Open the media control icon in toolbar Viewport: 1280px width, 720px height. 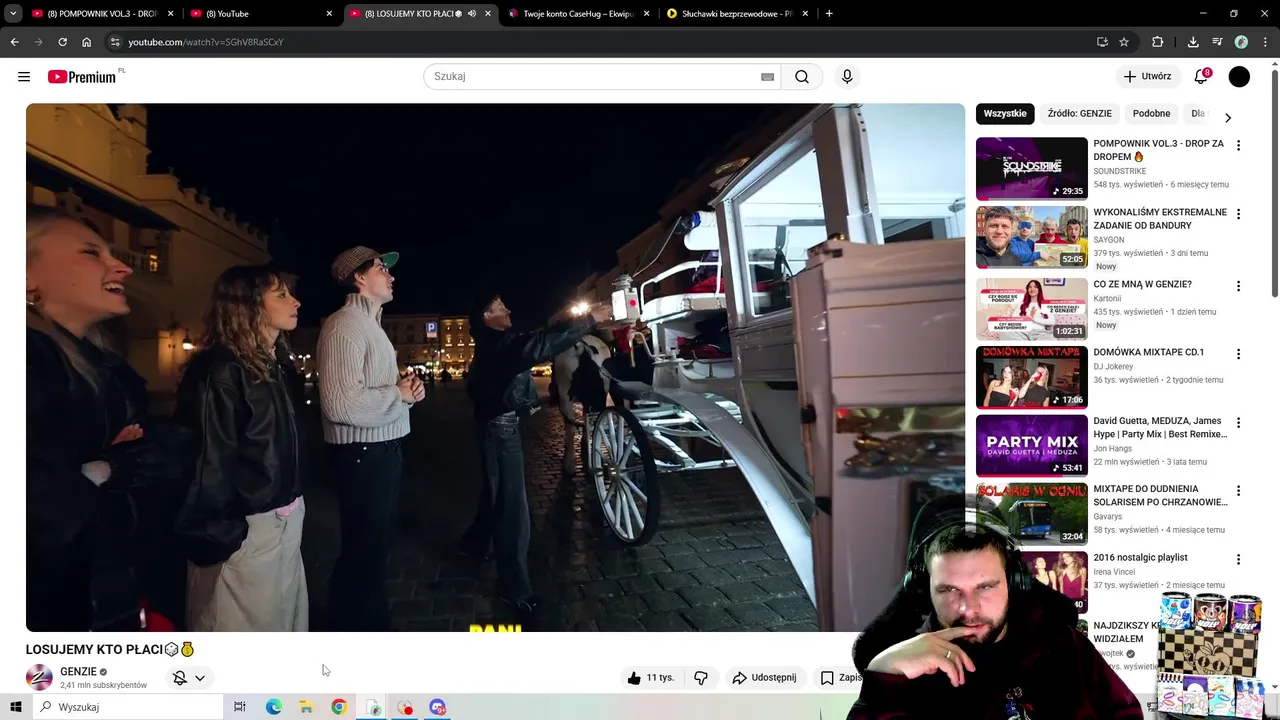(1217, 42)
